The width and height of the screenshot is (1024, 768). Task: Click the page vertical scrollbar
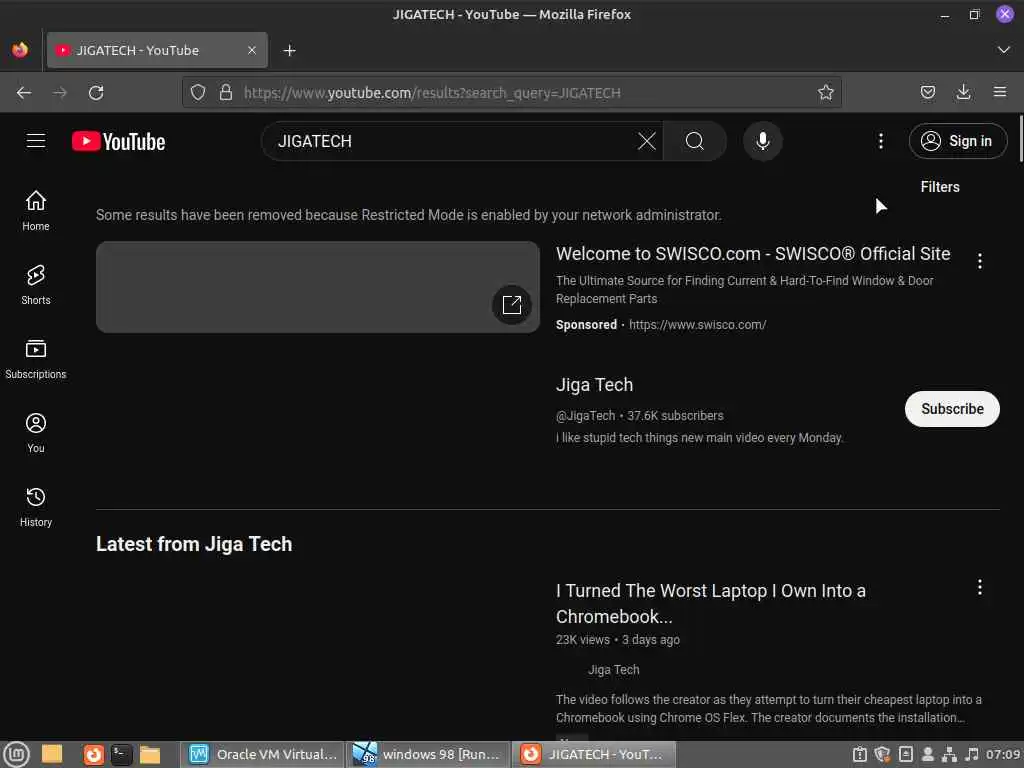point(1020,138)
